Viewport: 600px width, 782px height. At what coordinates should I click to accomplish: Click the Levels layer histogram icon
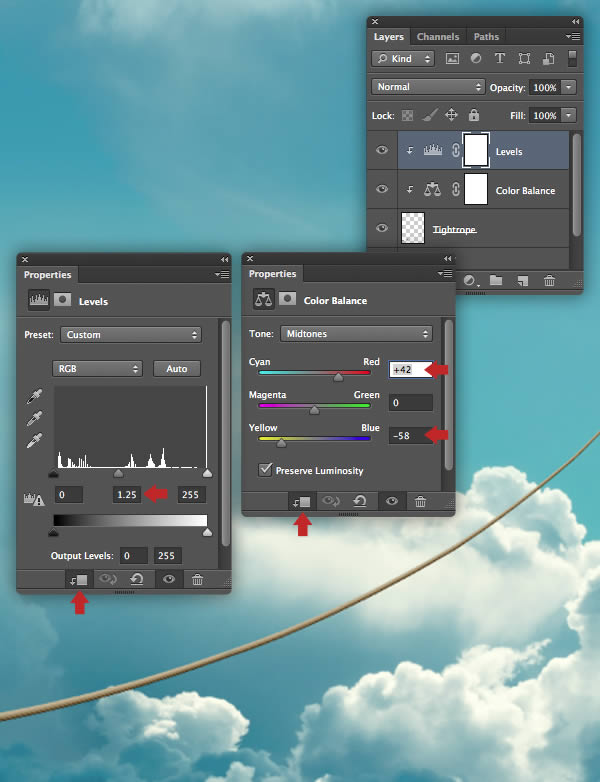[433, 150]
